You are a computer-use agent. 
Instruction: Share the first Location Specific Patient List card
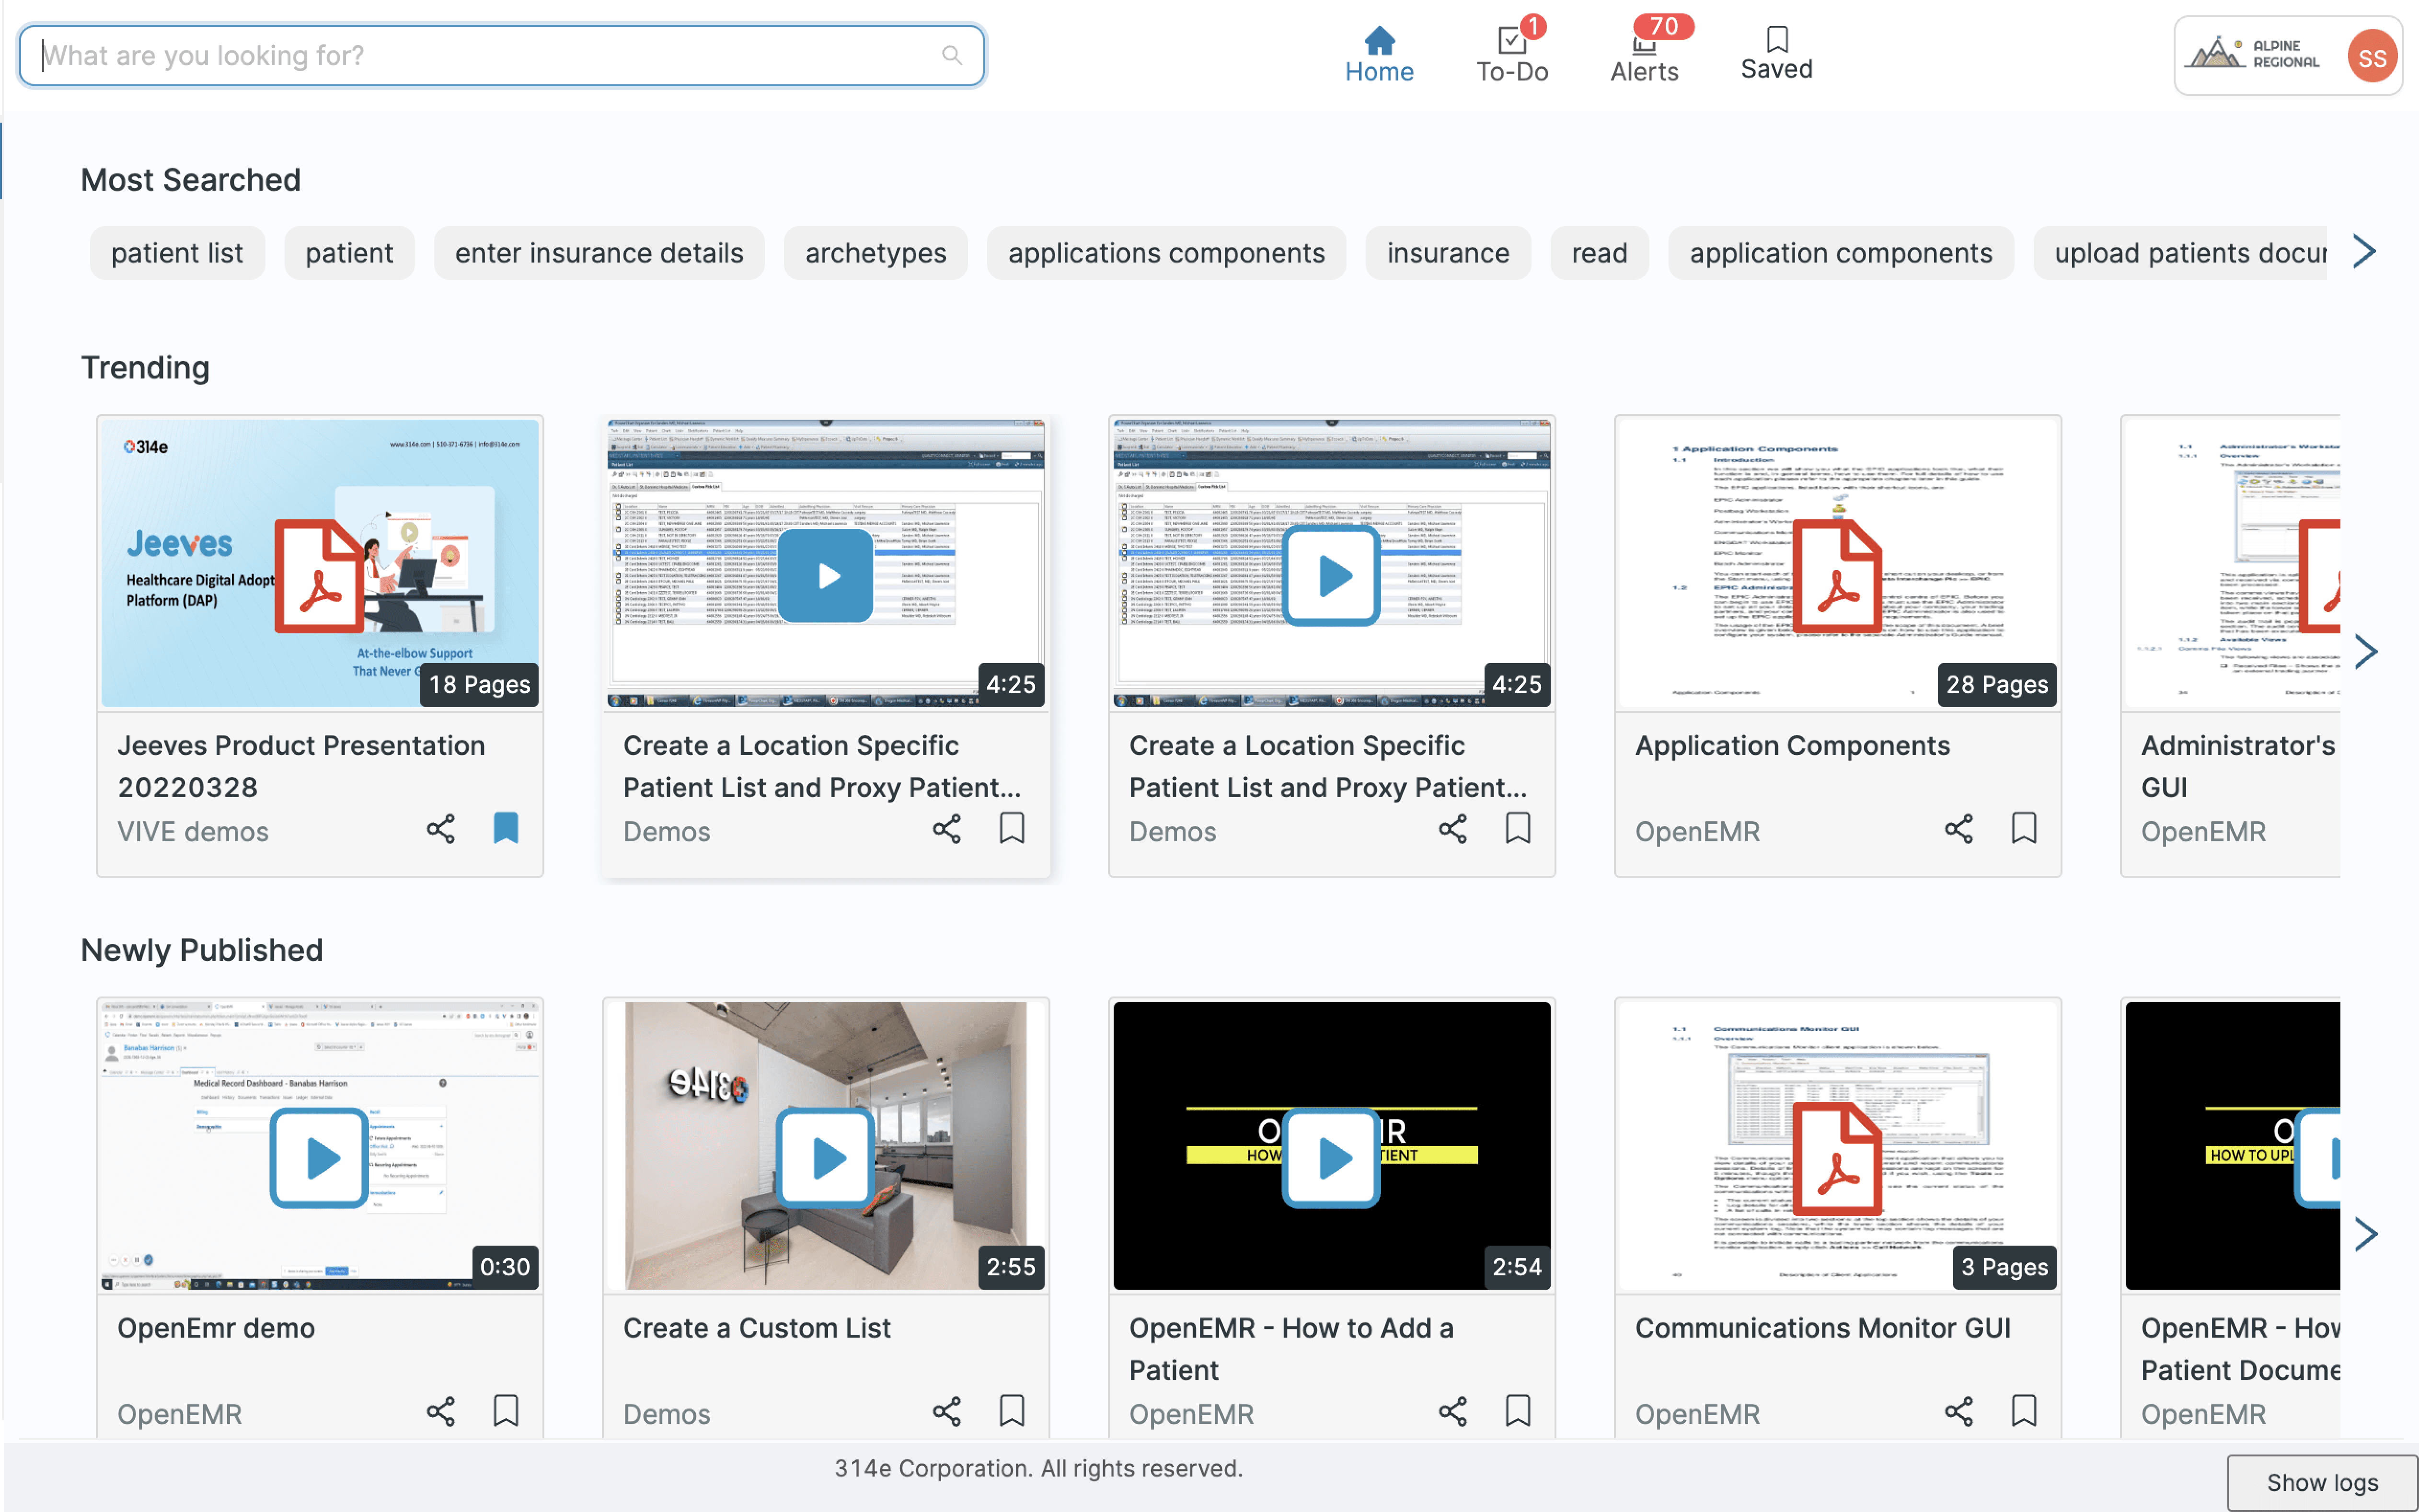point(947,829)
